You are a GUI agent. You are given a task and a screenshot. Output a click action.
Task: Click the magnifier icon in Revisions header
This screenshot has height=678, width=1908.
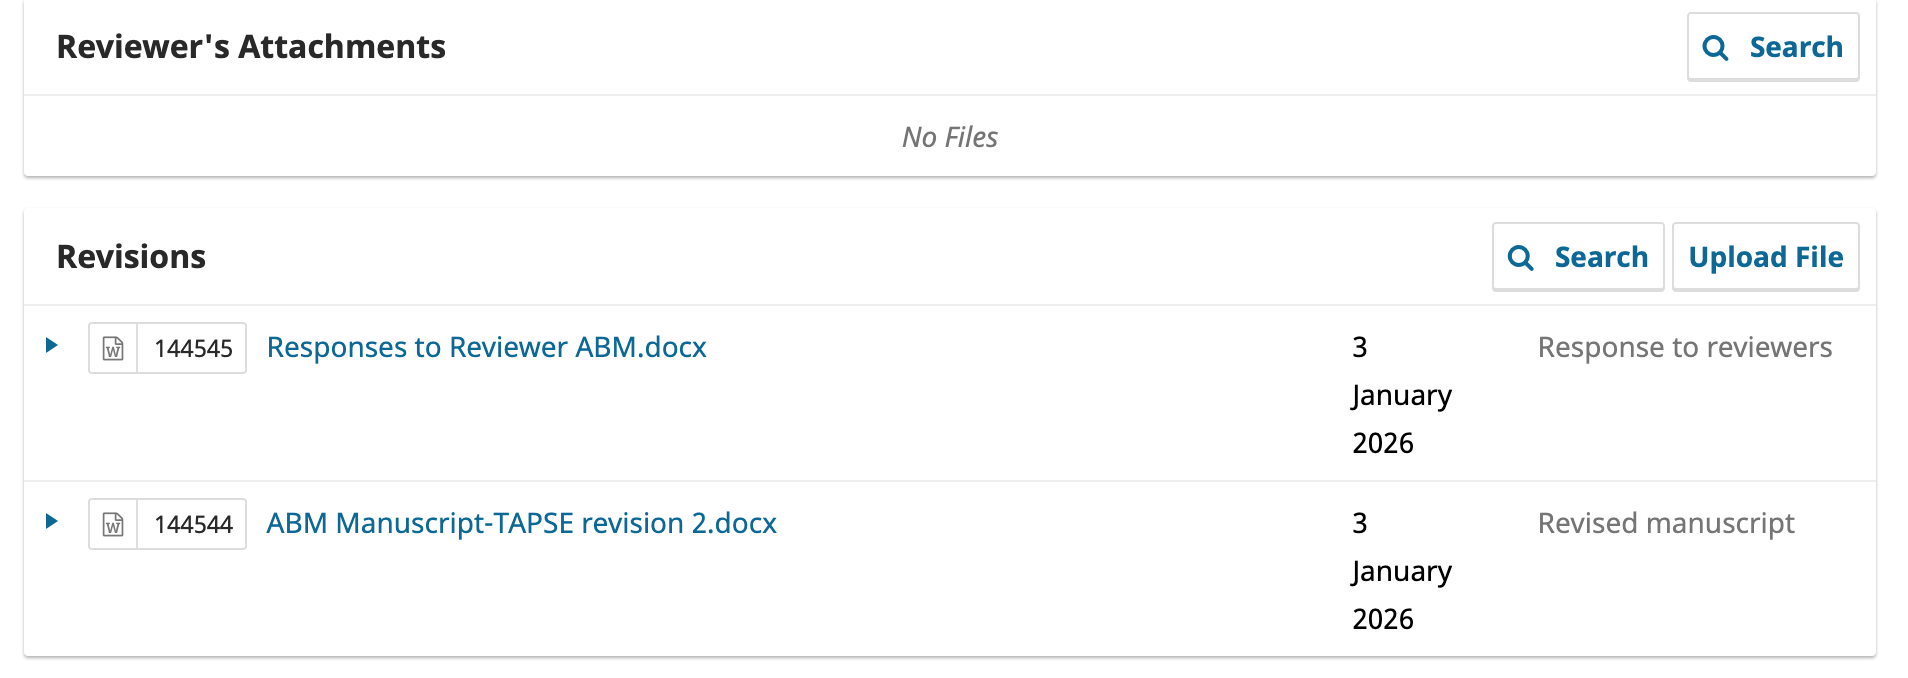[1520, 258]
